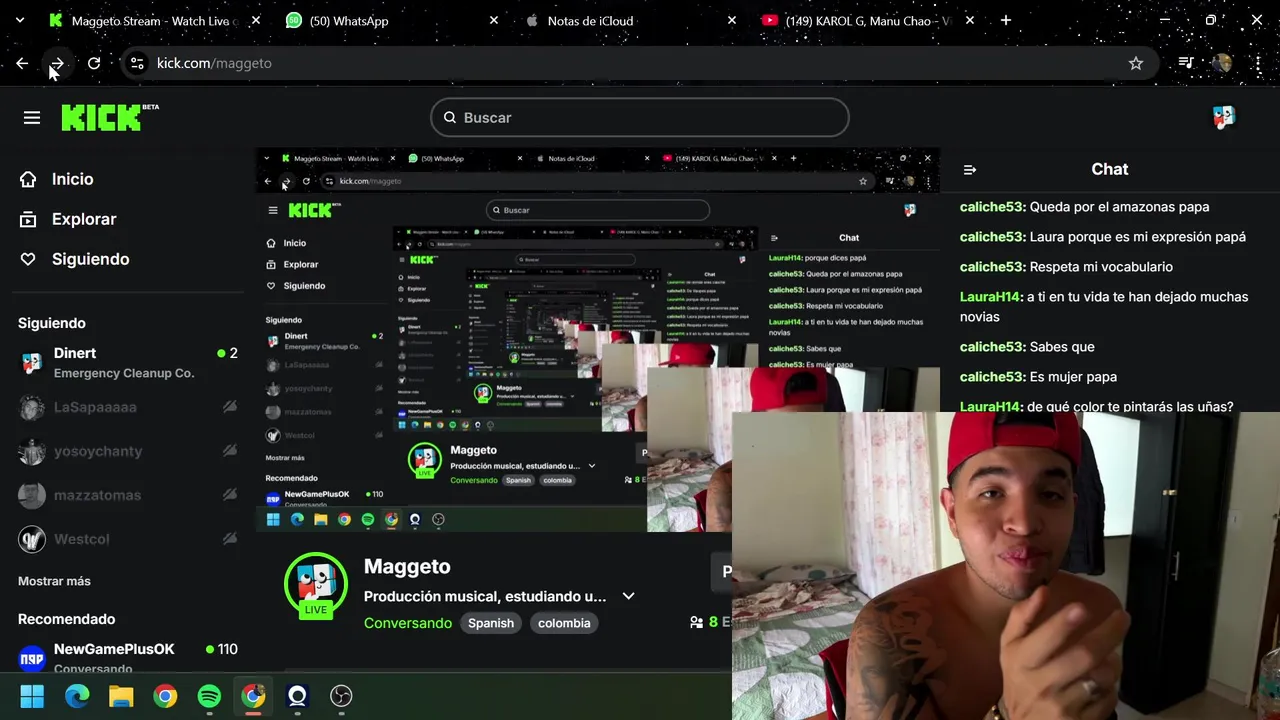Close the WhatsApp tab

tap(494, 20)
